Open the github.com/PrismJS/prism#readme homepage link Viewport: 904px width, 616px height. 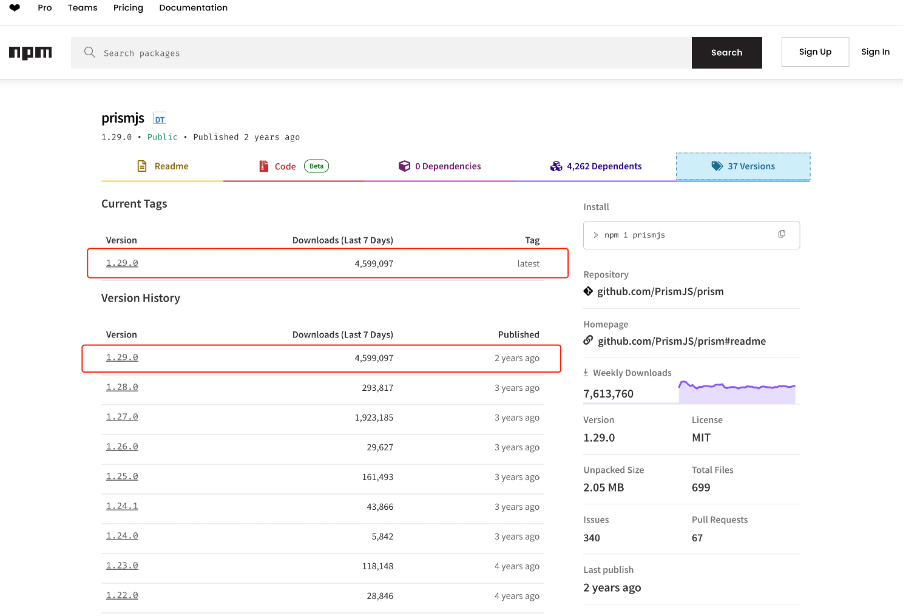click(681, 341)
